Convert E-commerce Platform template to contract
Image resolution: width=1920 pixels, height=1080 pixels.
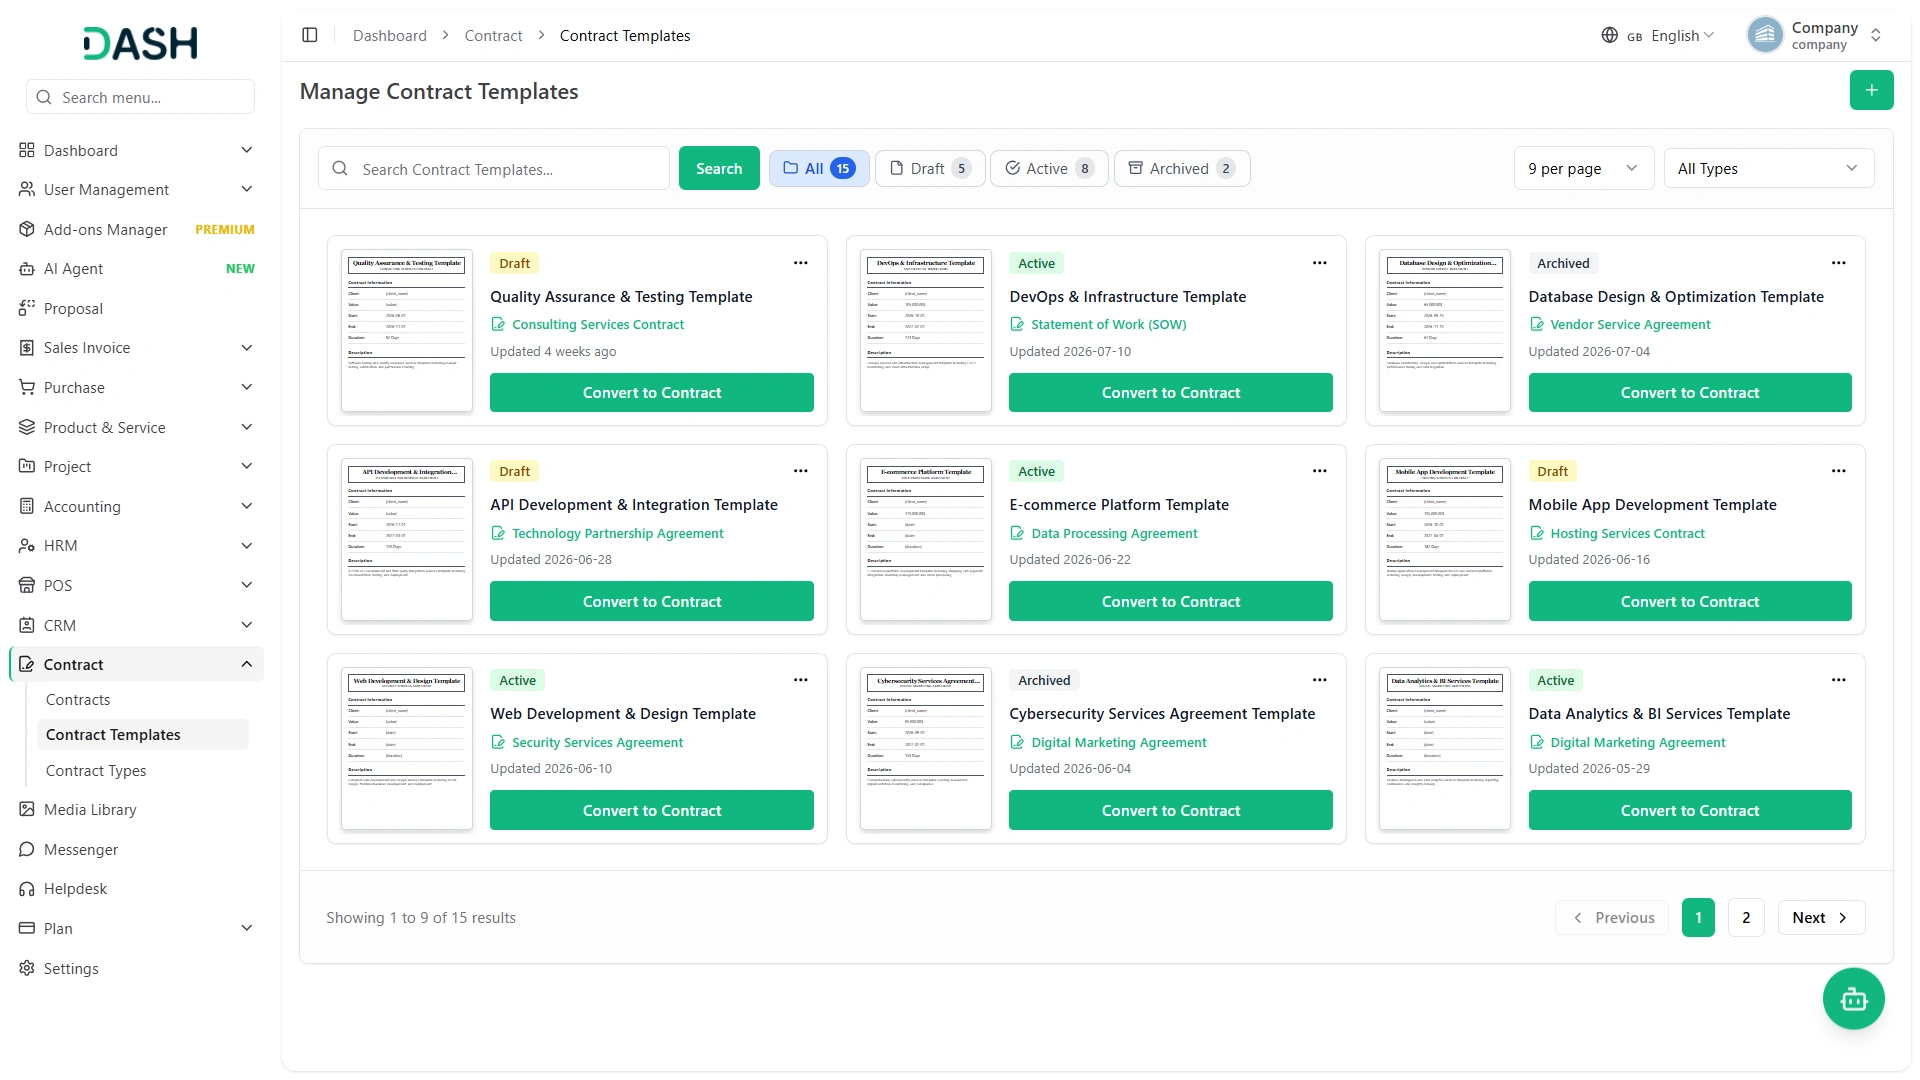pyautogui.click(x=1170, y=601)
